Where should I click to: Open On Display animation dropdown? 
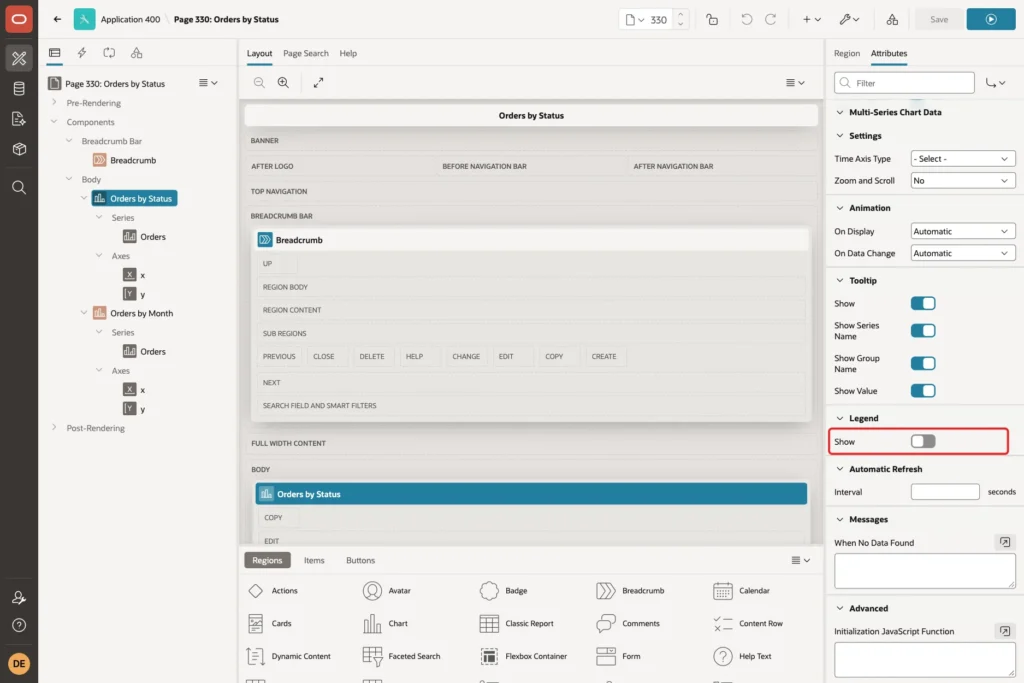tap(963, 231)
